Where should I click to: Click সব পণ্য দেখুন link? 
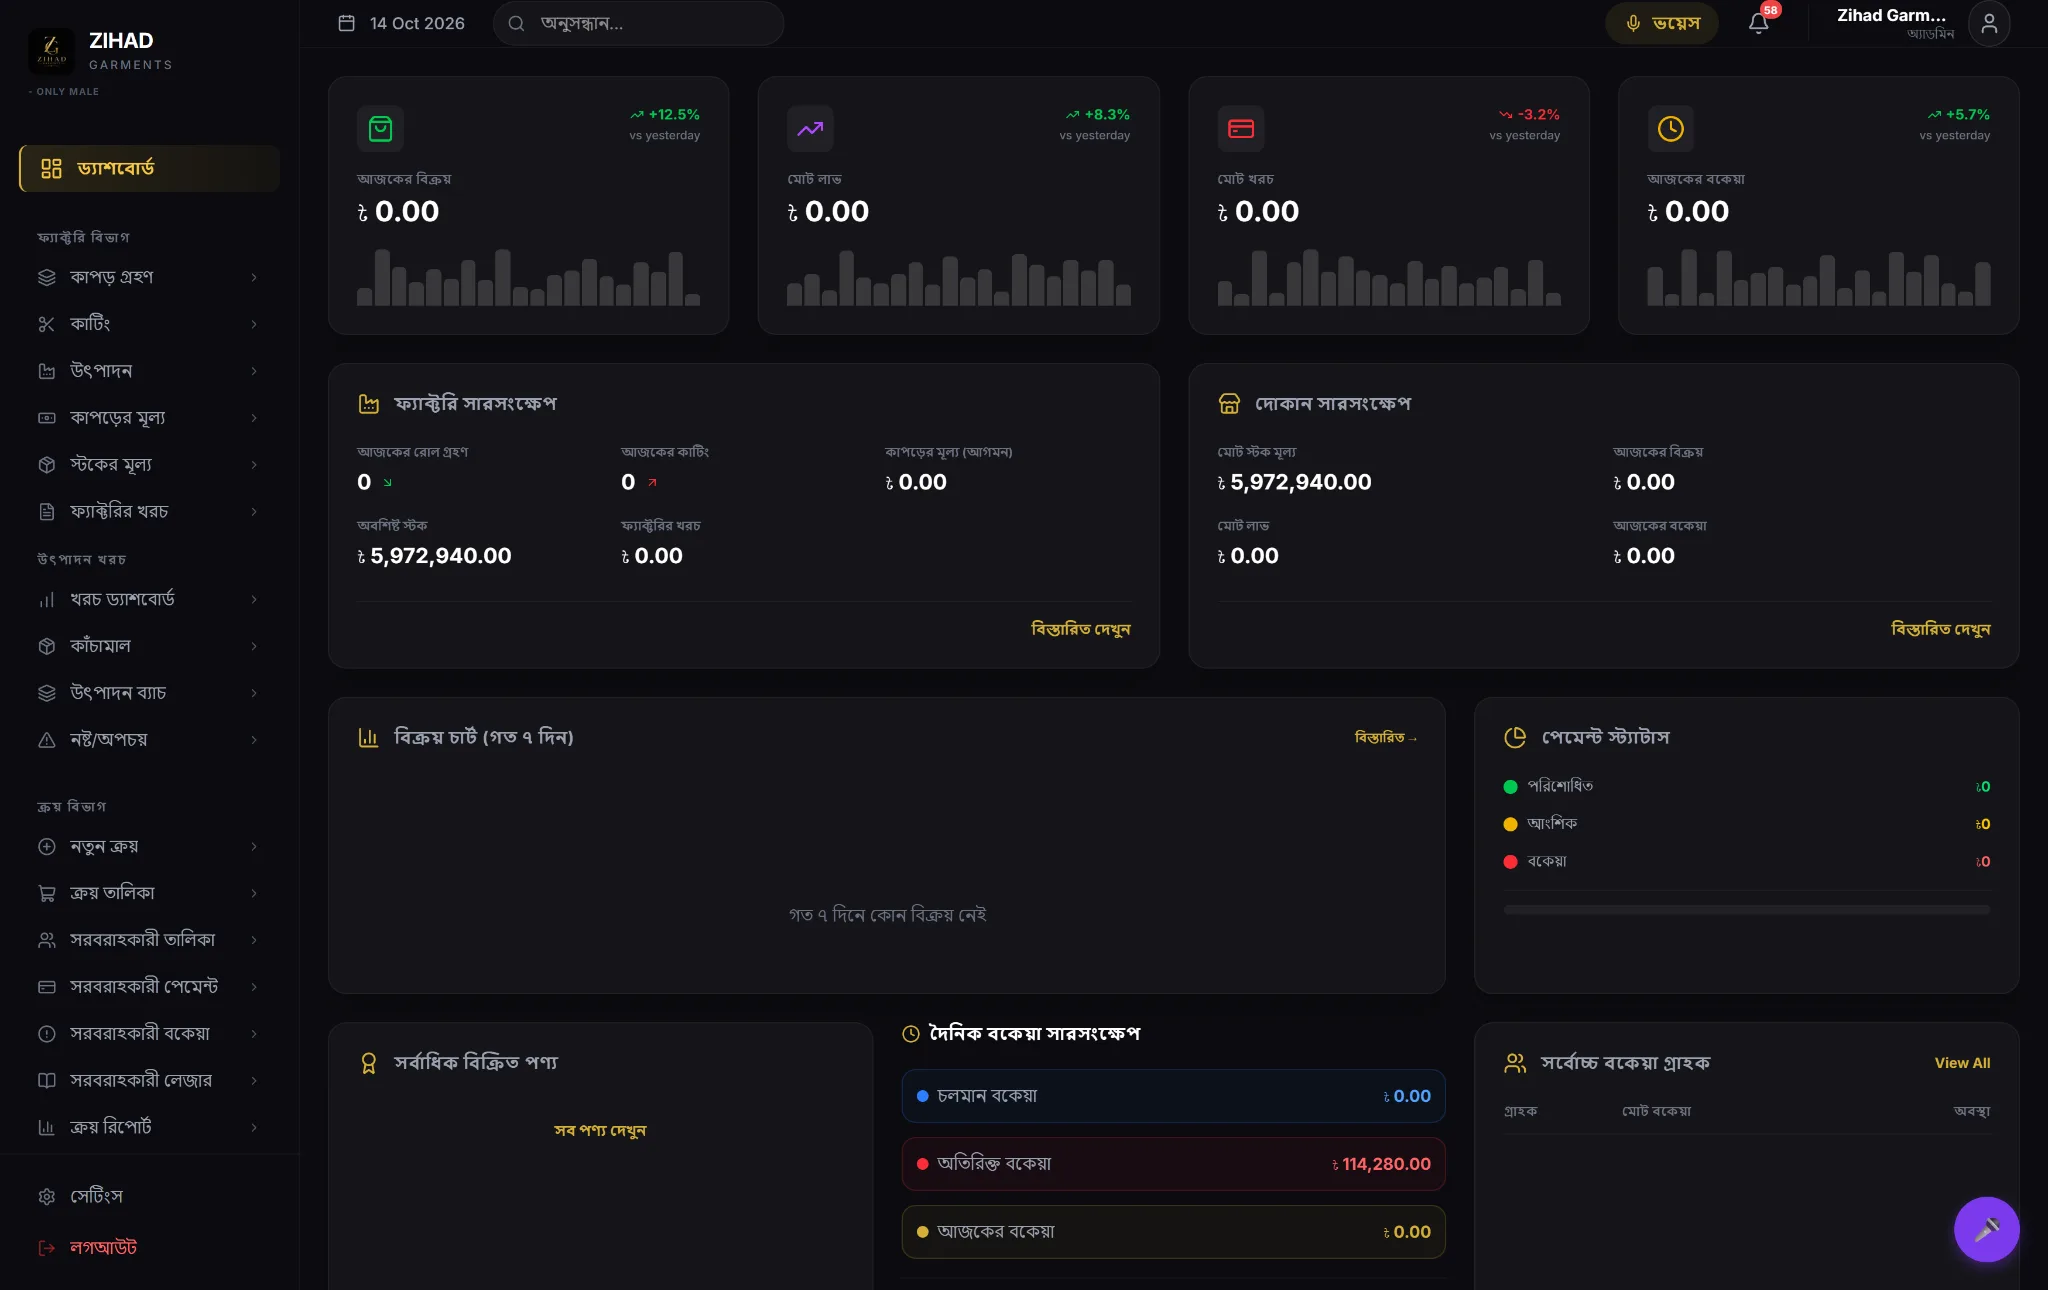(600, 1130)
